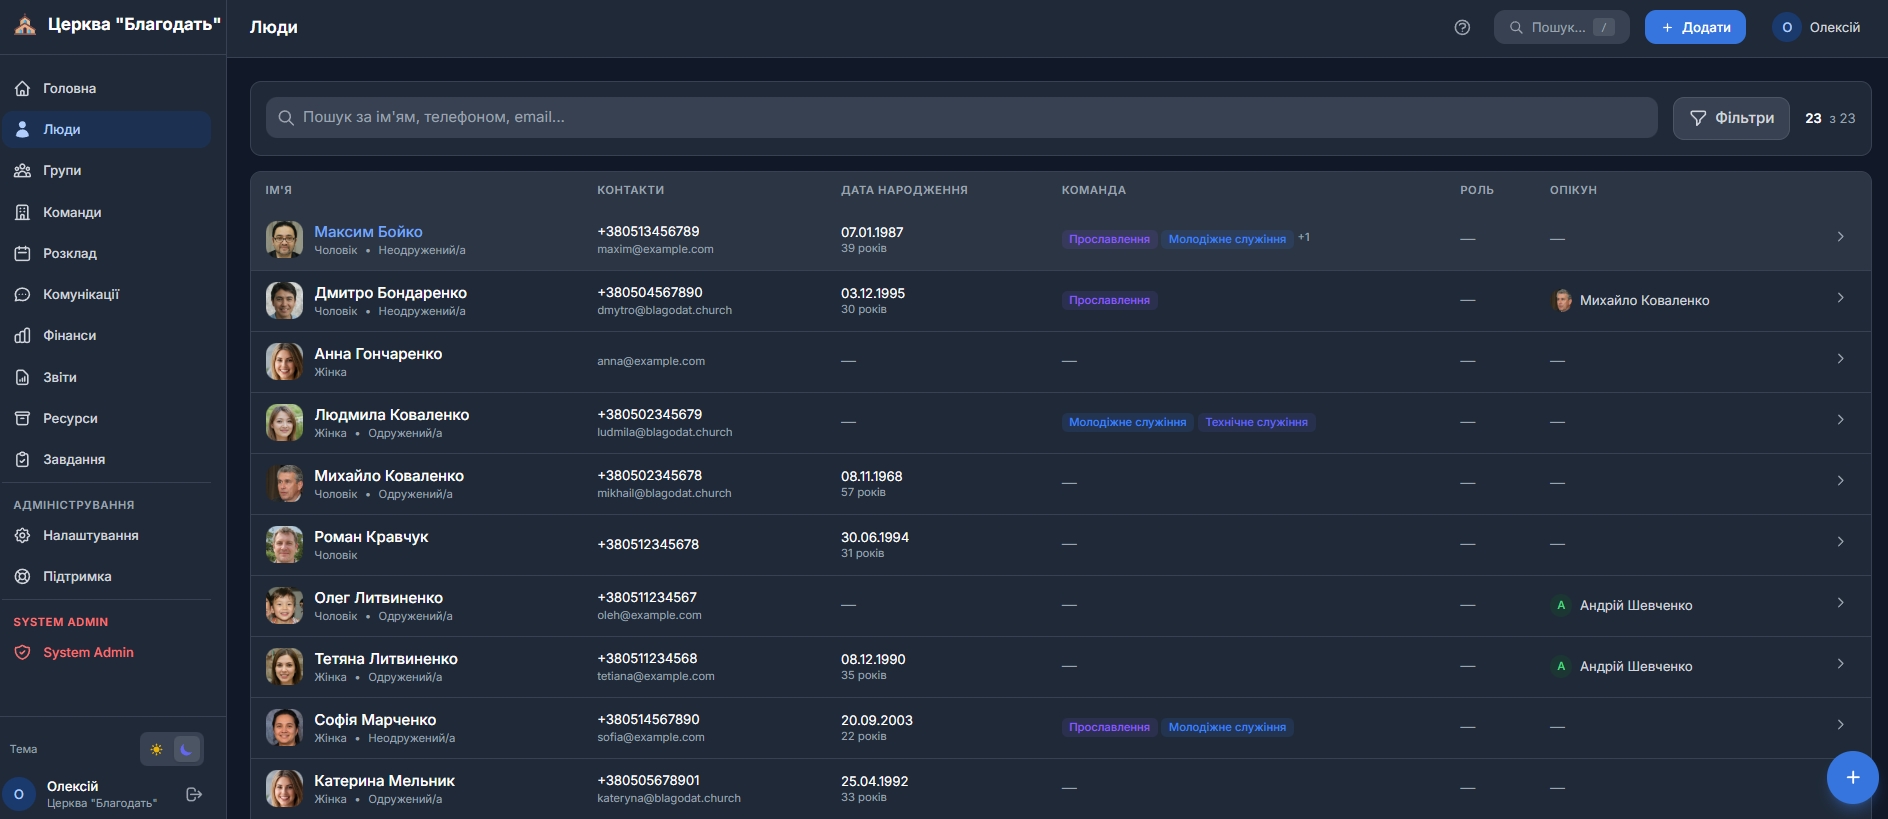
Task: Click the Підтримка lifebuoy icon
Action: [22, 577]
